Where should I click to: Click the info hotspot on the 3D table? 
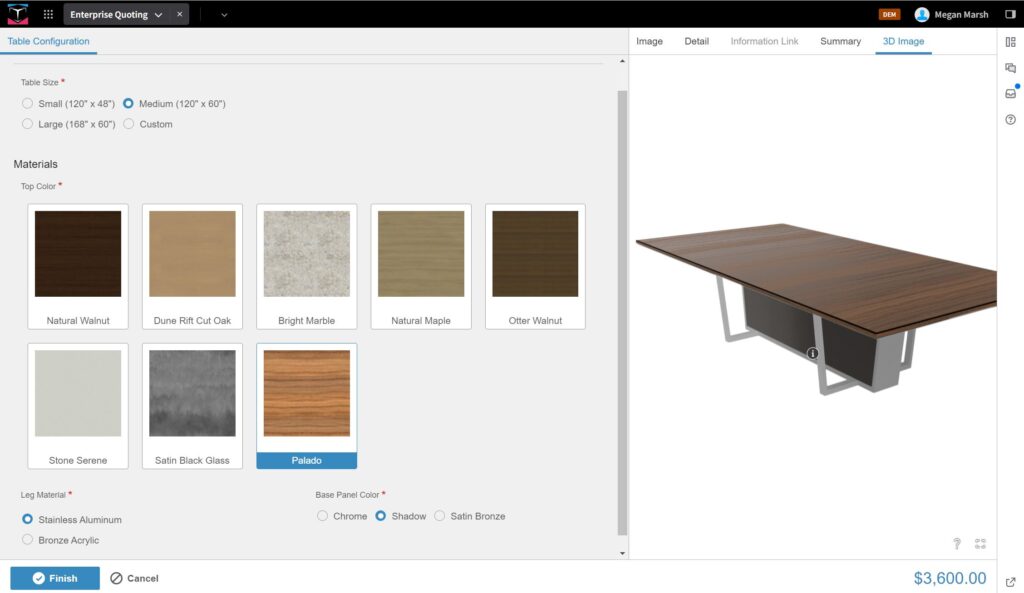click(812, 353)
